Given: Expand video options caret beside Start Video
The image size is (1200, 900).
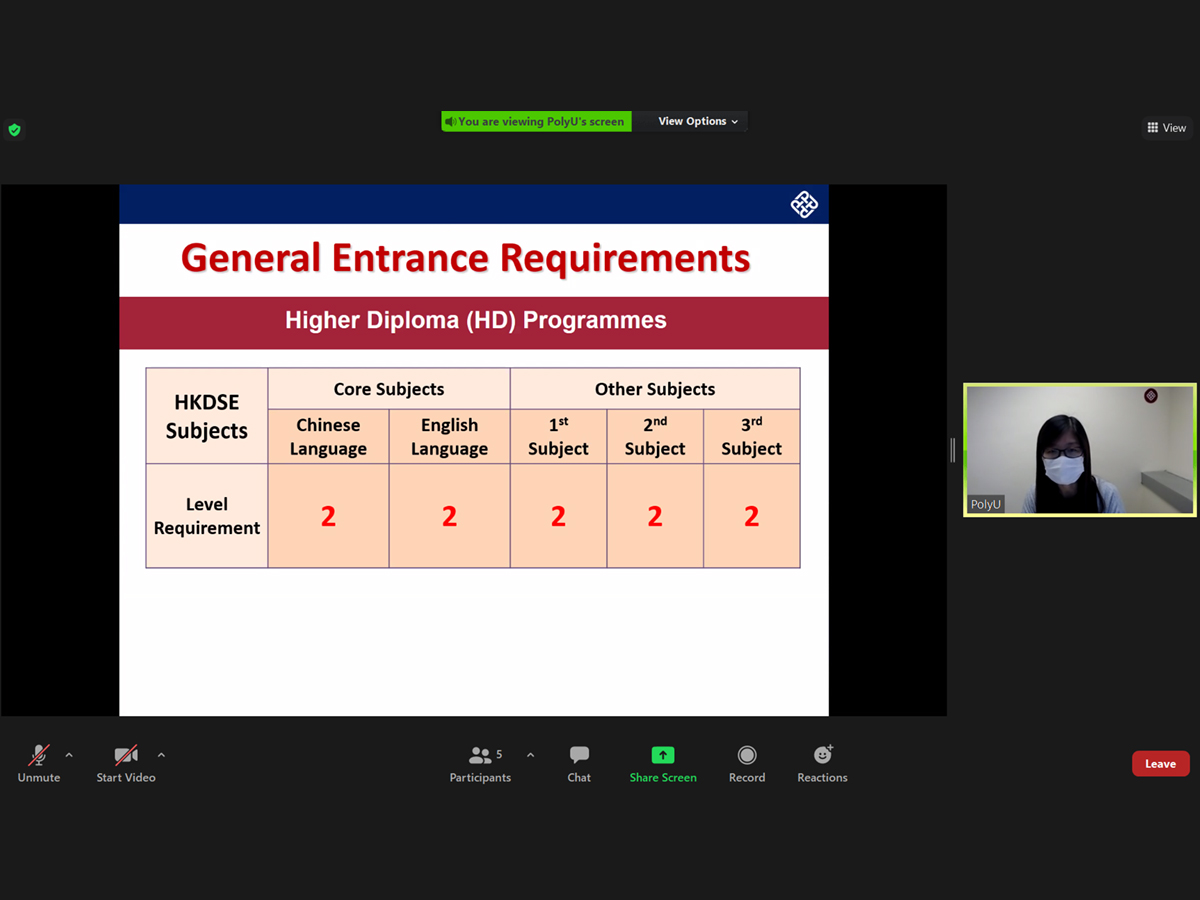Looking at the screenshot, I should [x=161, y=755].
